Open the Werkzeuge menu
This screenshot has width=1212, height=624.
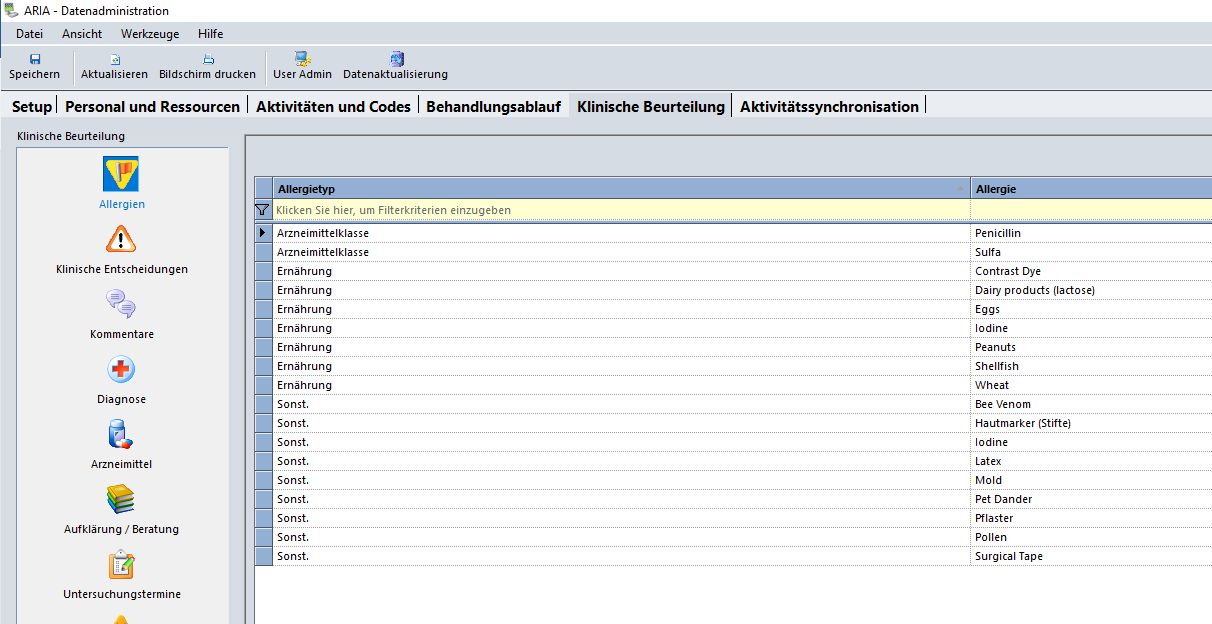tap(150, 34)
